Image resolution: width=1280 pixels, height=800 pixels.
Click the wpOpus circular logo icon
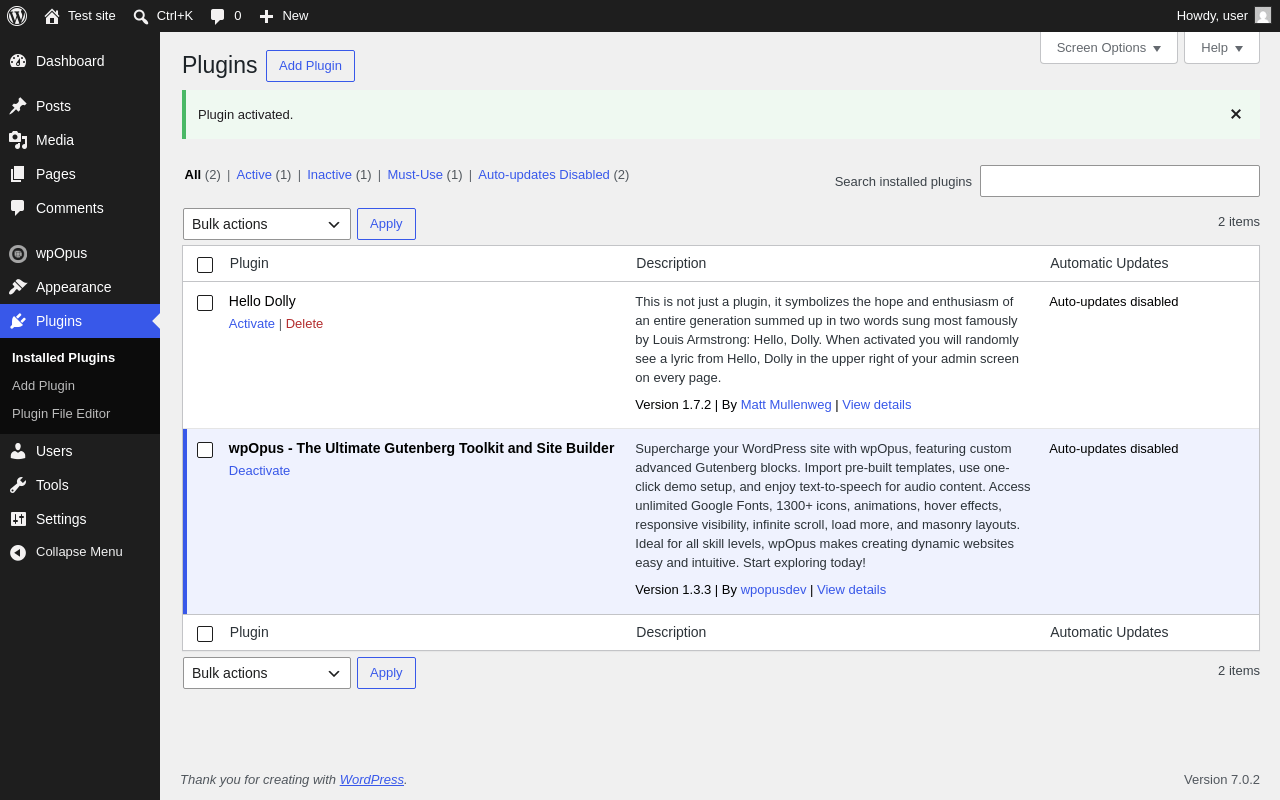click(18, 254)
